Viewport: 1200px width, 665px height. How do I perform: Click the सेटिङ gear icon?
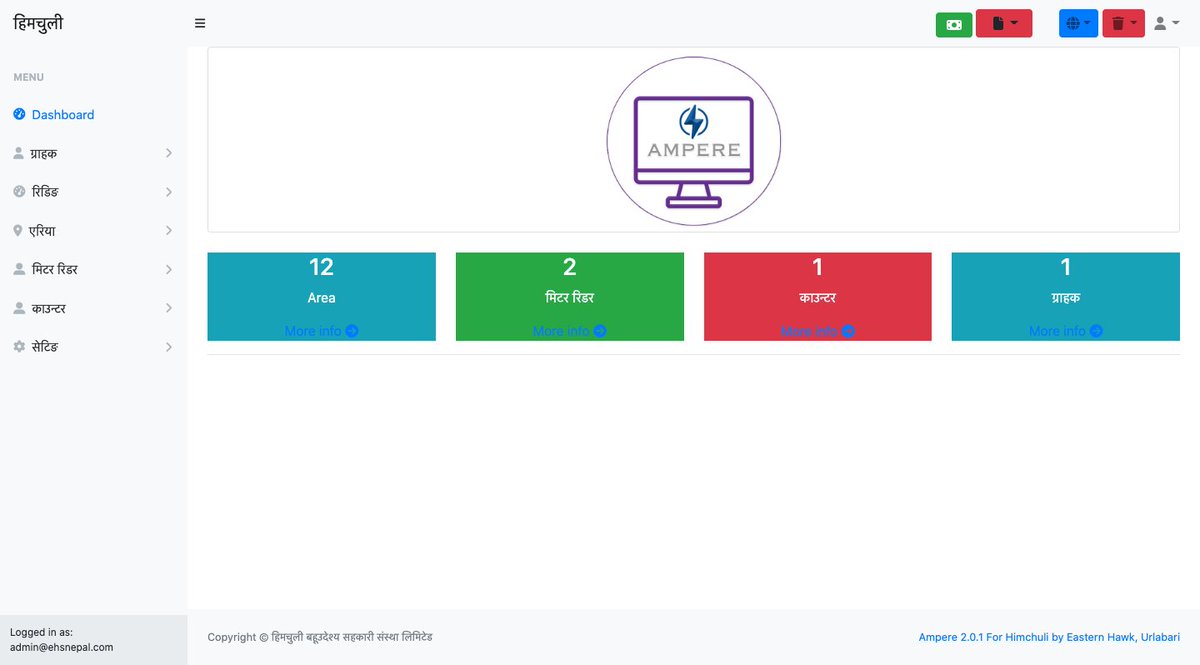pos(19,346)
